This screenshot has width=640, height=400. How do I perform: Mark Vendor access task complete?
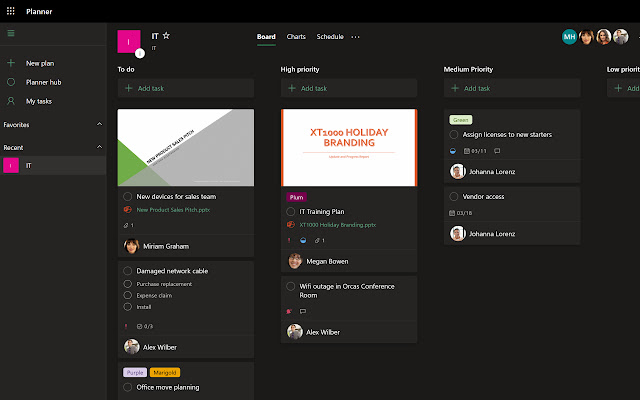click(x=453, y=196)
